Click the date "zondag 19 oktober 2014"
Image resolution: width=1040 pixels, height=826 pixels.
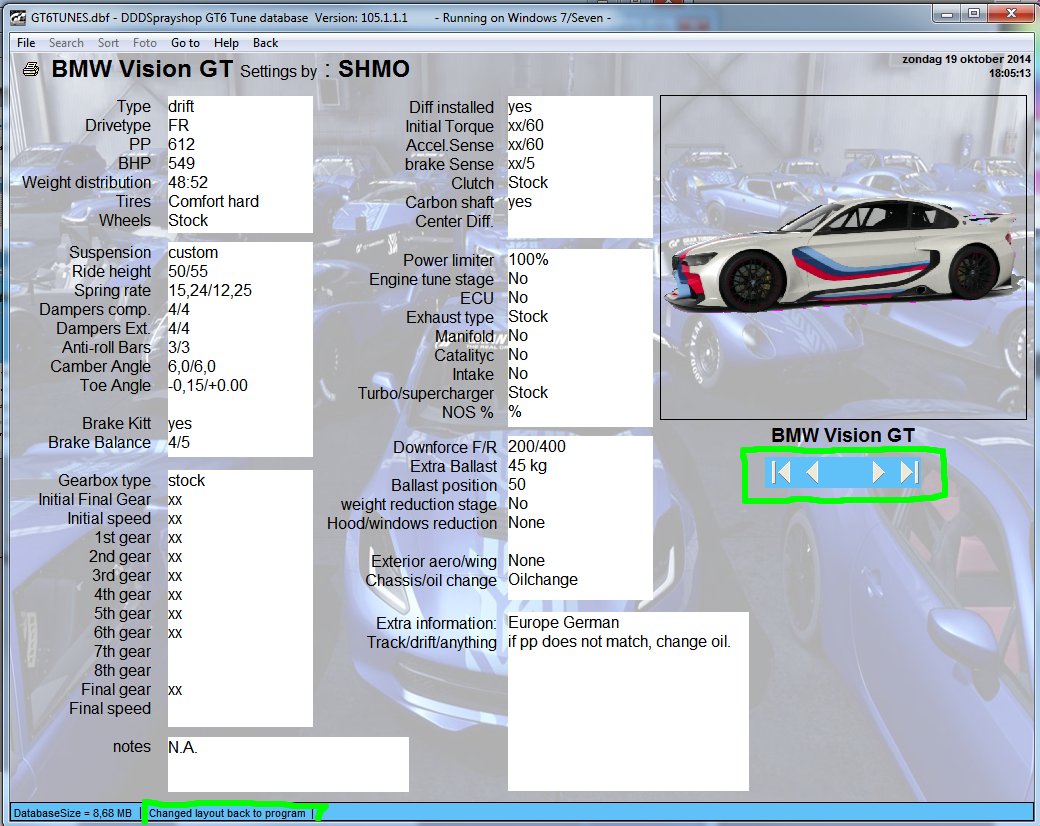966,59
